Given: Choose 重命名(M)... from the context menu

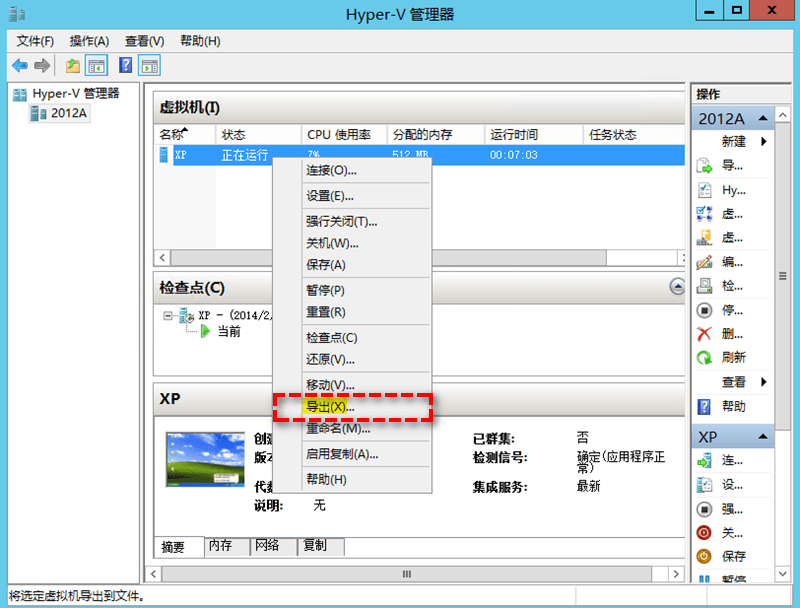Looking at the screenshot, I should click(x=352, y=428).
